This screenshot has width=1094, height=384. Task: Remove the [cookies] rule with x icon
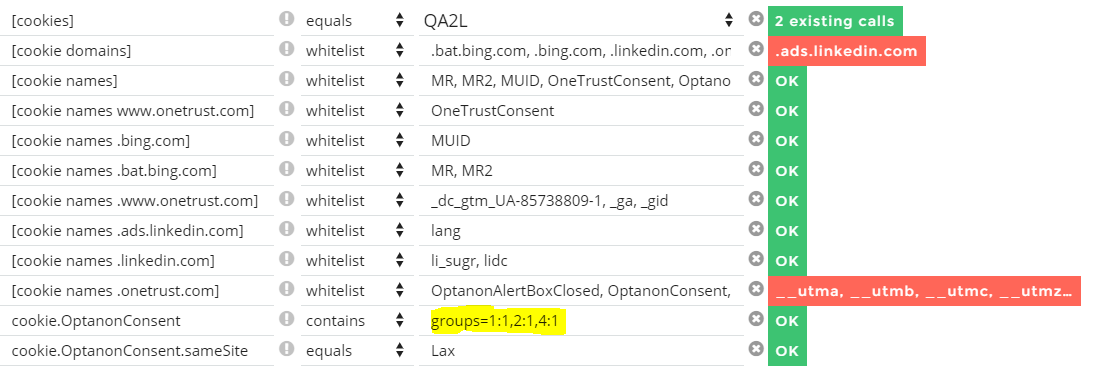[756, 19]
